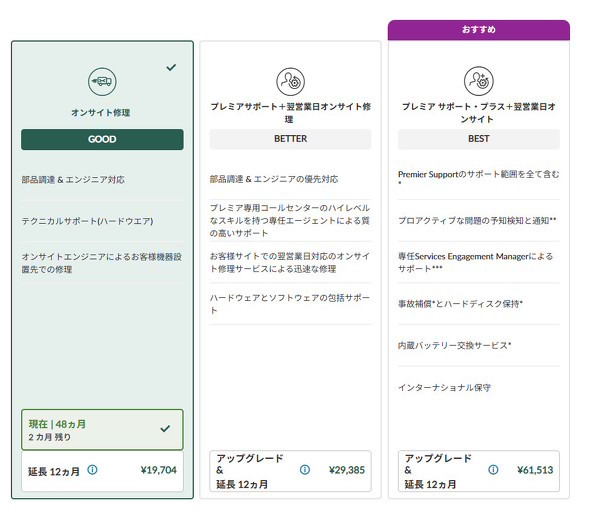The height and width of the screenshot is (512, 590).
Task: Click the オンサイト修理 plan title
Action: (101, 112)
